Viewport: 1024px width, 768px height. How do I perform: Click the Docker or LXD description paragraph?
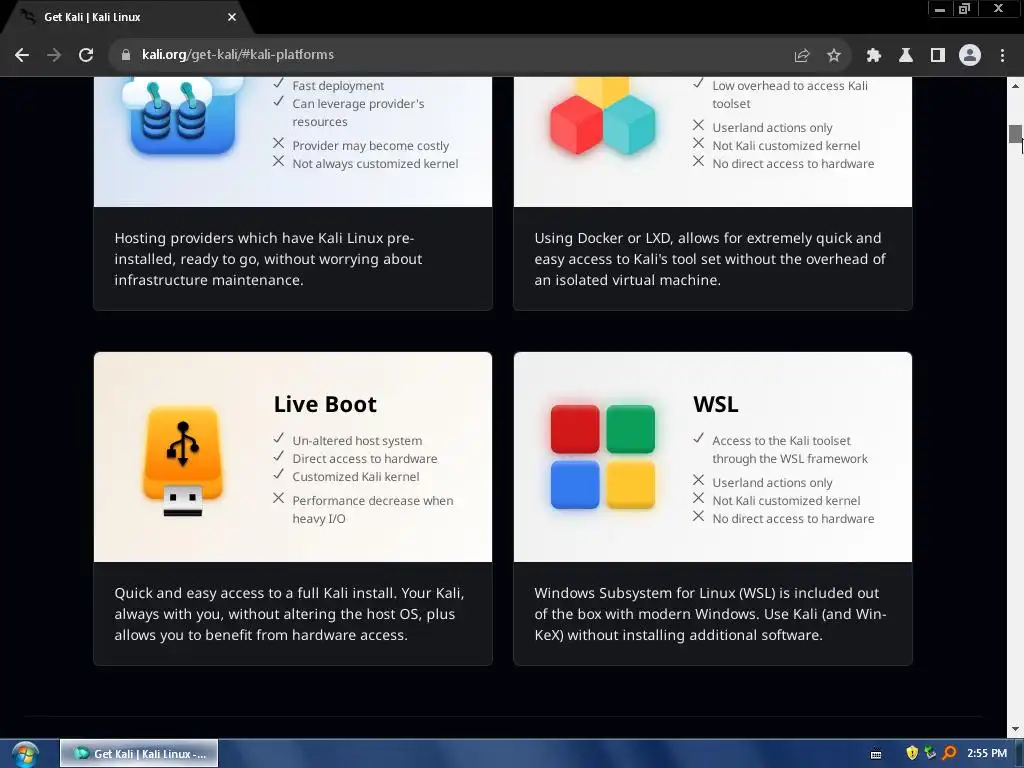[710, 259]
